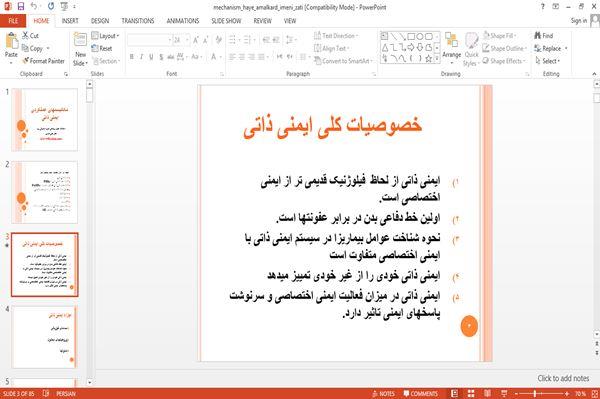Open the REVIEW tab
This screenshot has width=600, height=399.
pos(262,21)
